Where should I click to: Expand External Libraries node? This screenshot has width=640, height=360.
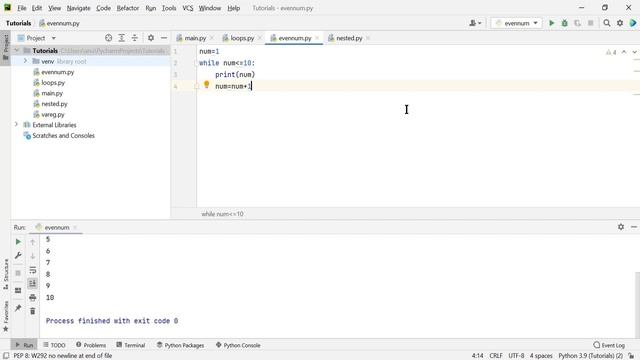click(16, 124)
